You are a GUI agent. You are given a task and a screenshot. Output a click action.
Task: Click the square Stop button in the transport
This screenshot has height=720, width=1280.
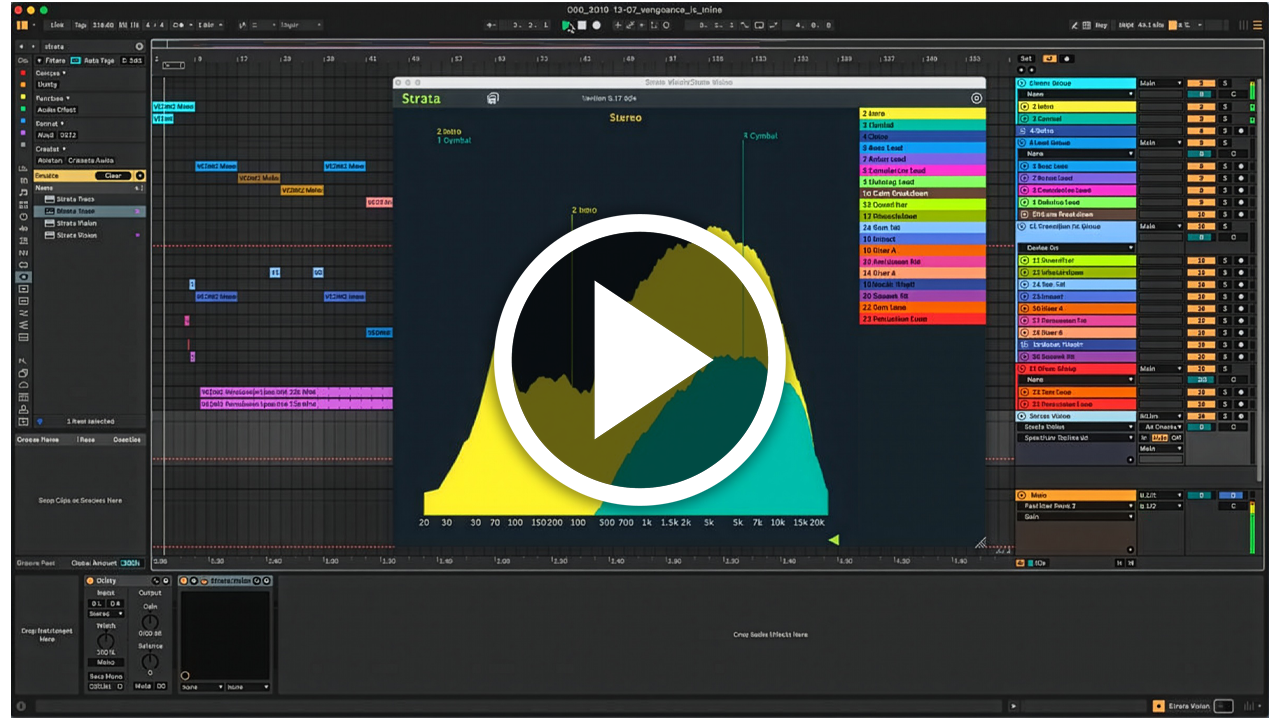pyautogui.click(x=582, y=25)
